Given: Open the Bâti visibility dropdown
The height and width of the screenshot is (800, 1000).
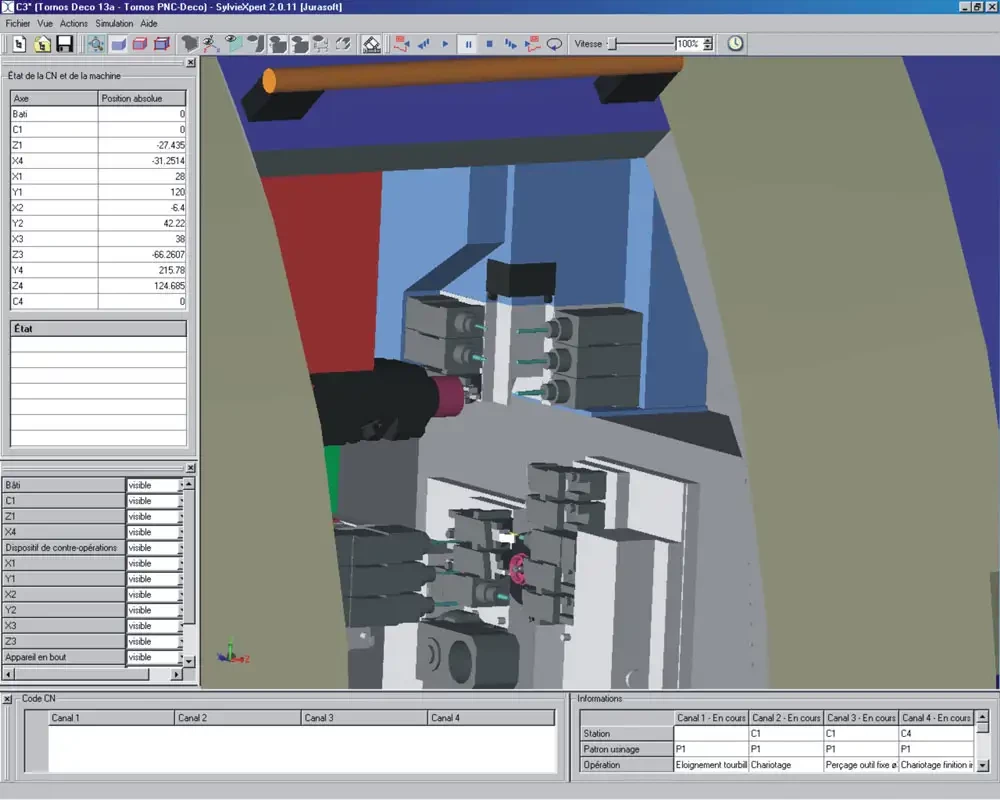Looking at the screenshot, I should 181,485.
